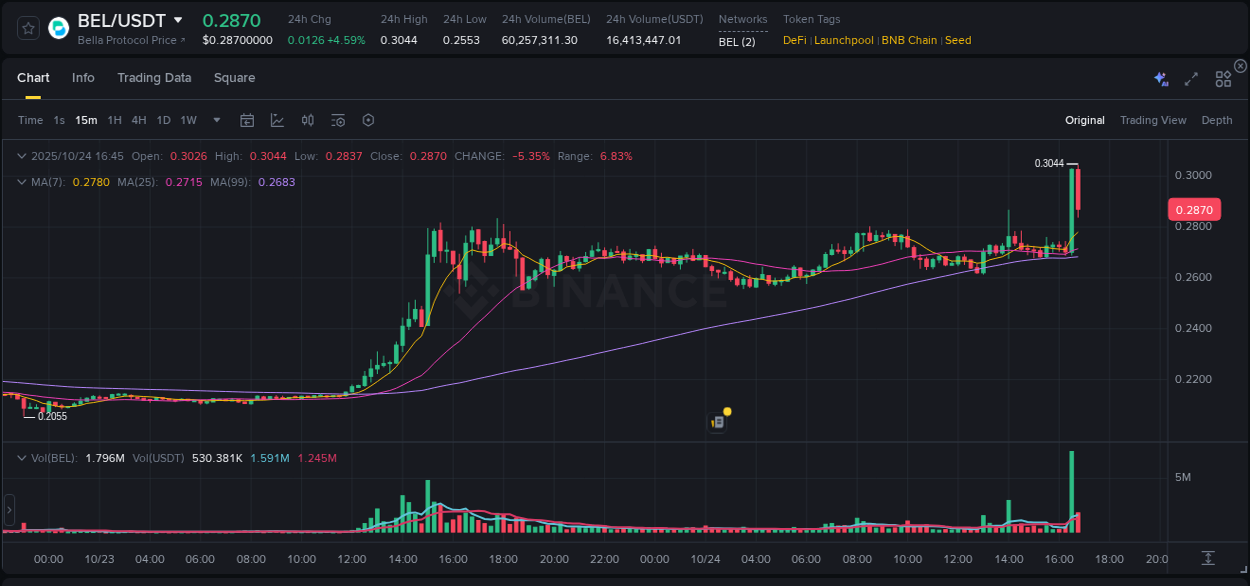Star BEL/USDT as a favorite pair

27,27
